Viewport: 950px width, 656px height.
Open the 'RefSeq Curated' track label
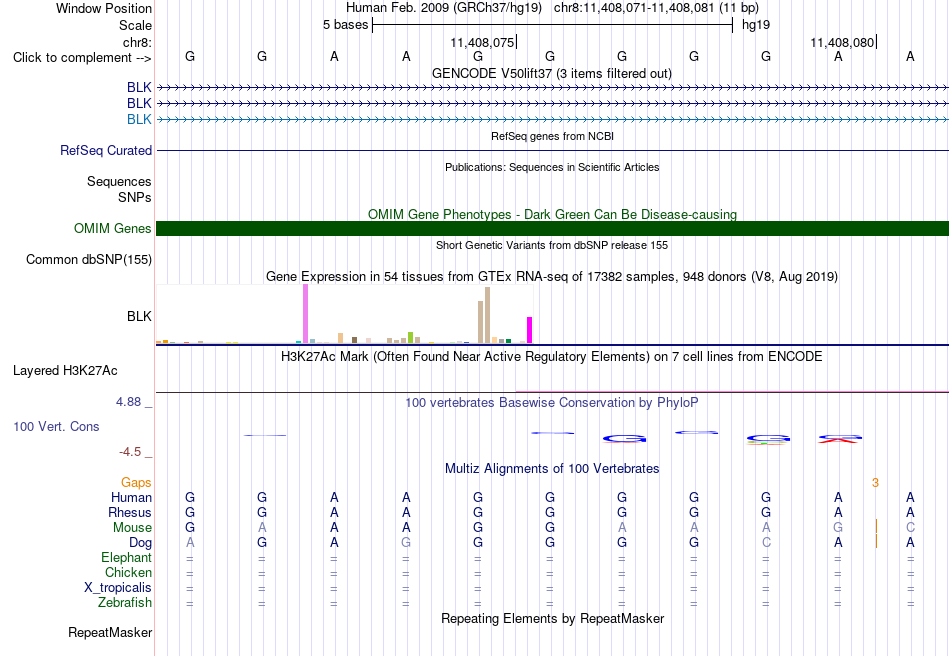coord(106,150)
